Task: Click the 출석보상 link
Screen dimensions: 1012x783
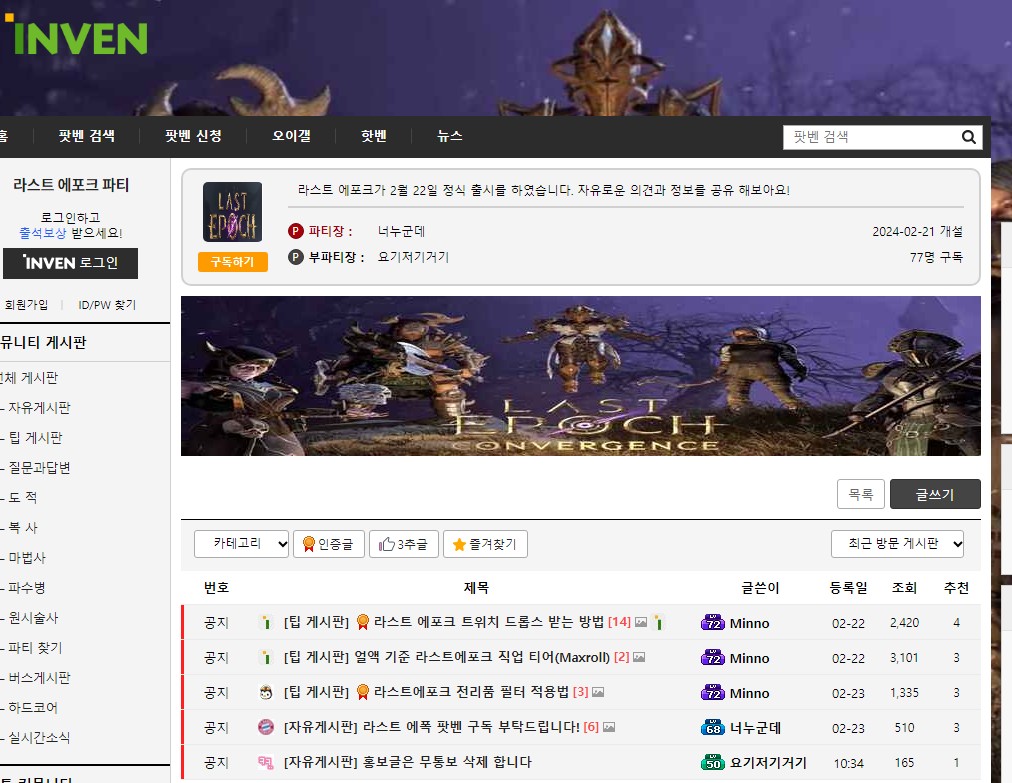Action: pos(43,233)
